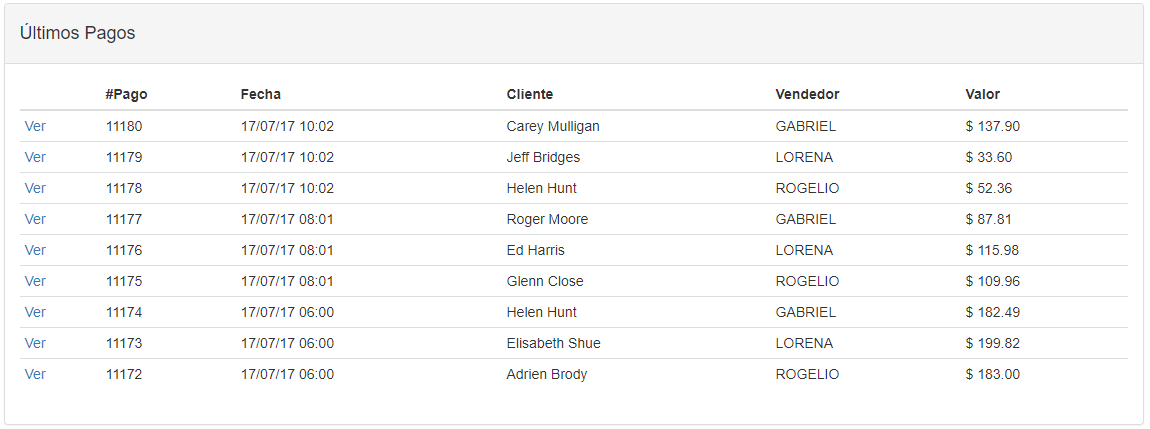Click payment number 11177 cell
Screen dimensions: 1150x429
124,219
